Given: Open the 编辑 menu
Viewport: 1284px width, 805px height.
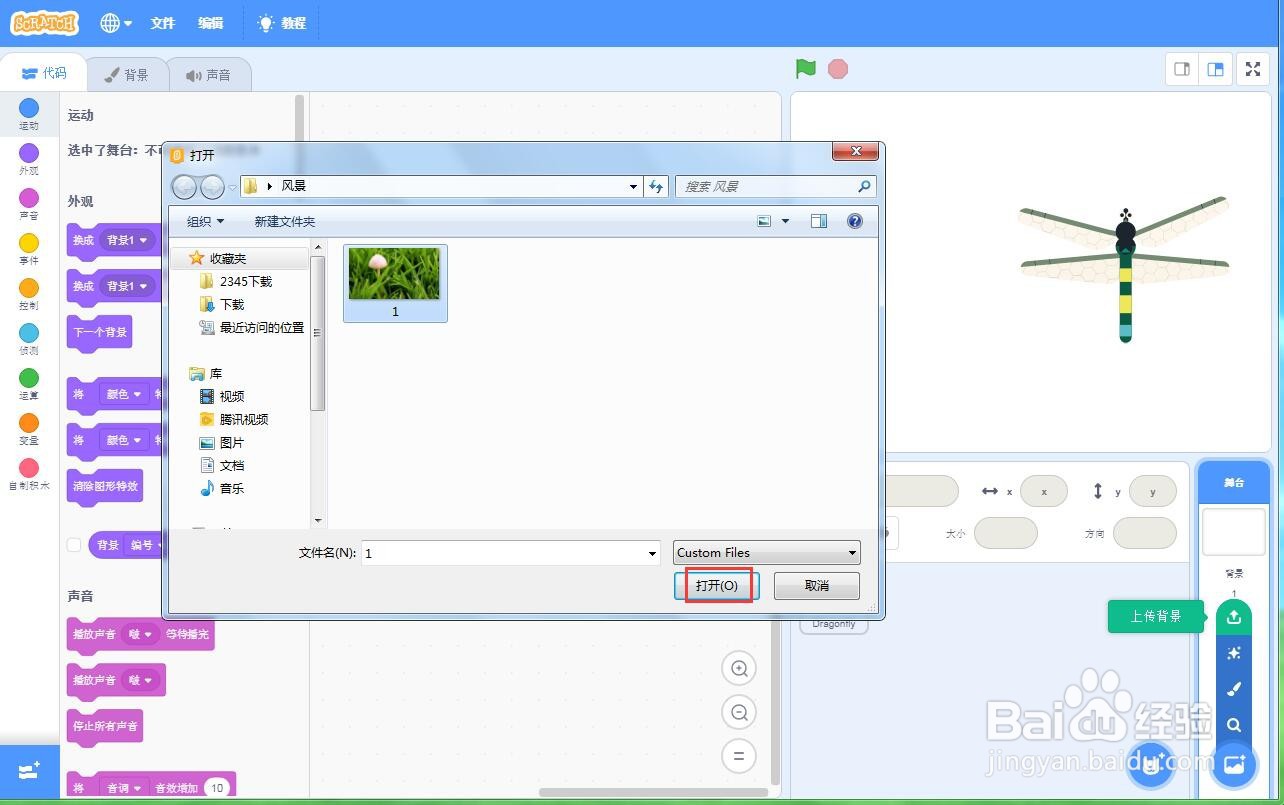Looking at the screenshot, I should tap(210, 23).
